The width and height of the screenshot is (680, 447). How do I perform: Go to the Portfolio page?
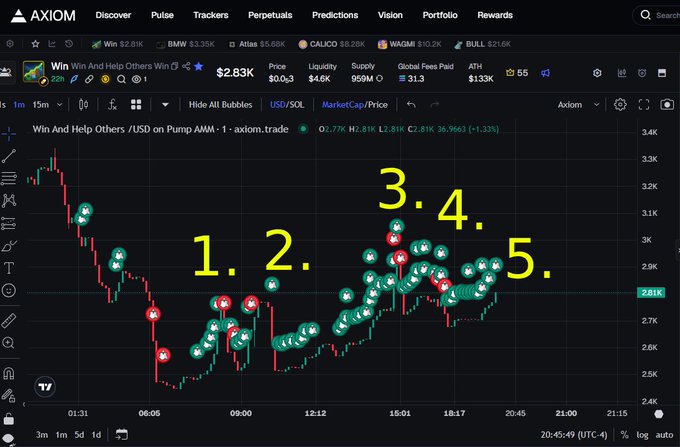click(x=440, y=15)
